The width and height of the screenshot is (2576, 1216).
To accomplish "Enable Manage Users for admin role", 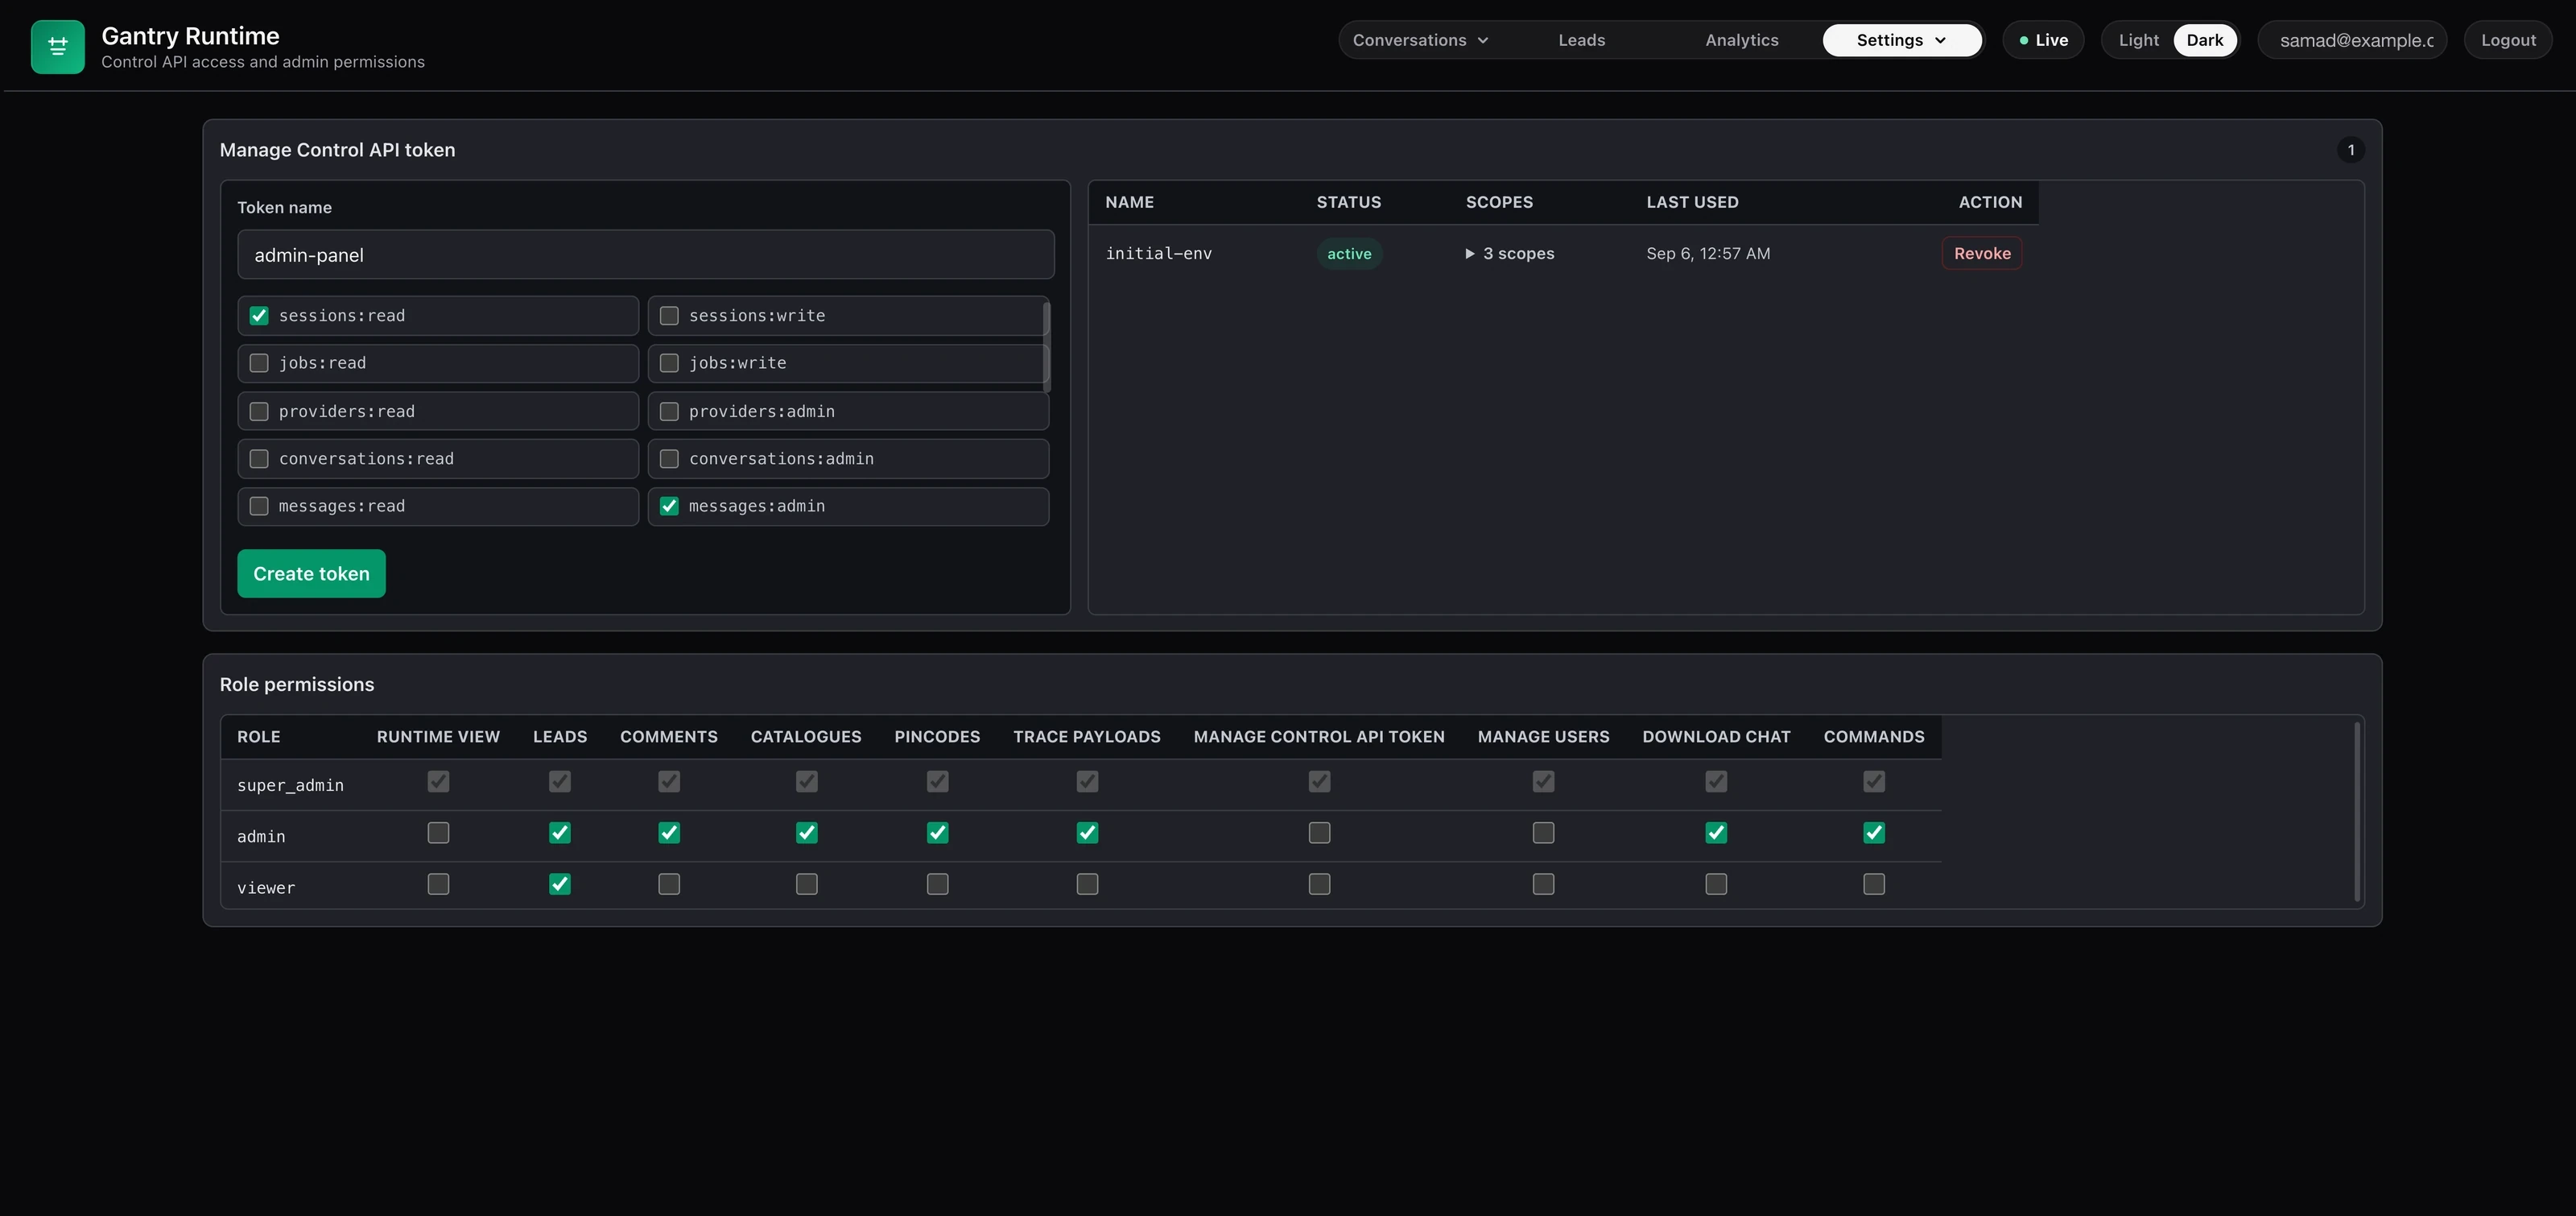I will (x=1543, y=833).
